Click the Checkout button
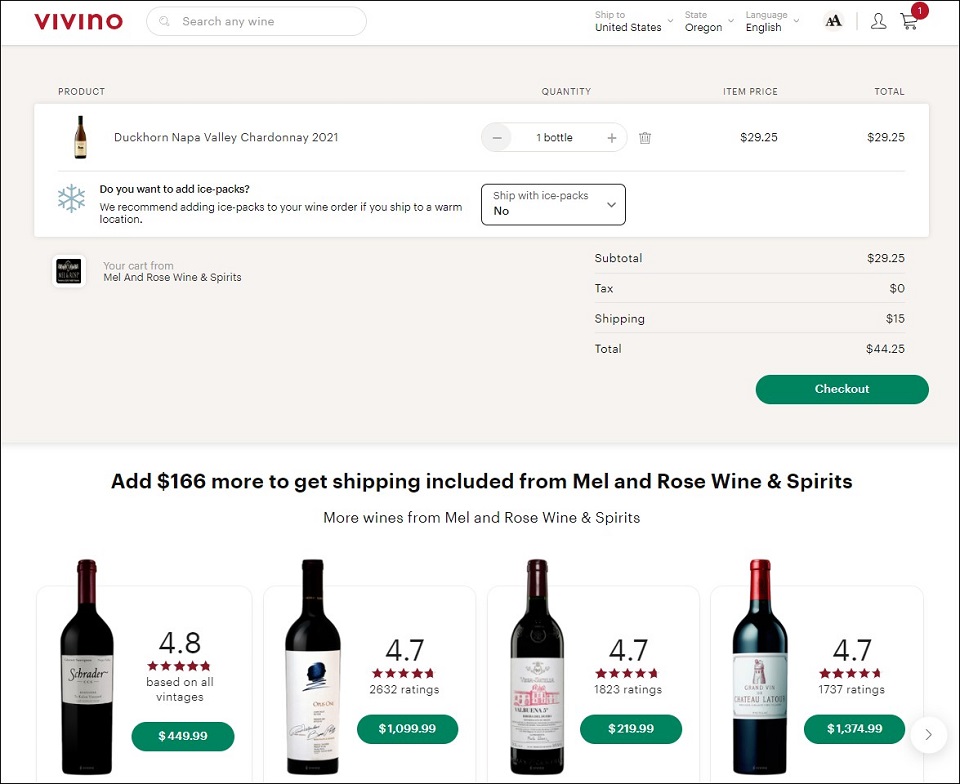 tap(842, 389)
